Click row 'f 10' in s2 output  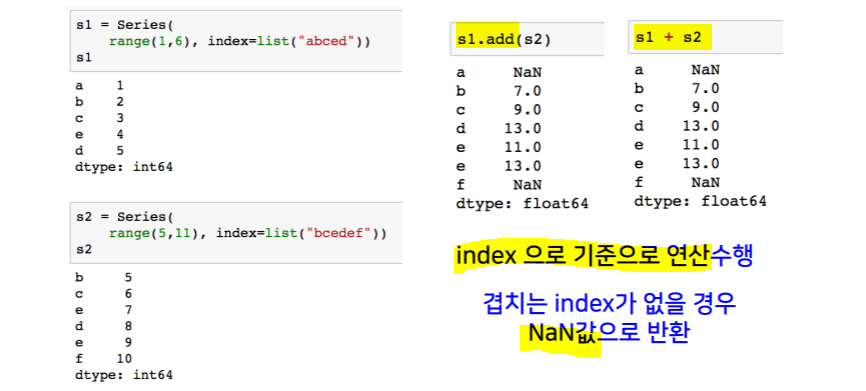click(103, 358)
